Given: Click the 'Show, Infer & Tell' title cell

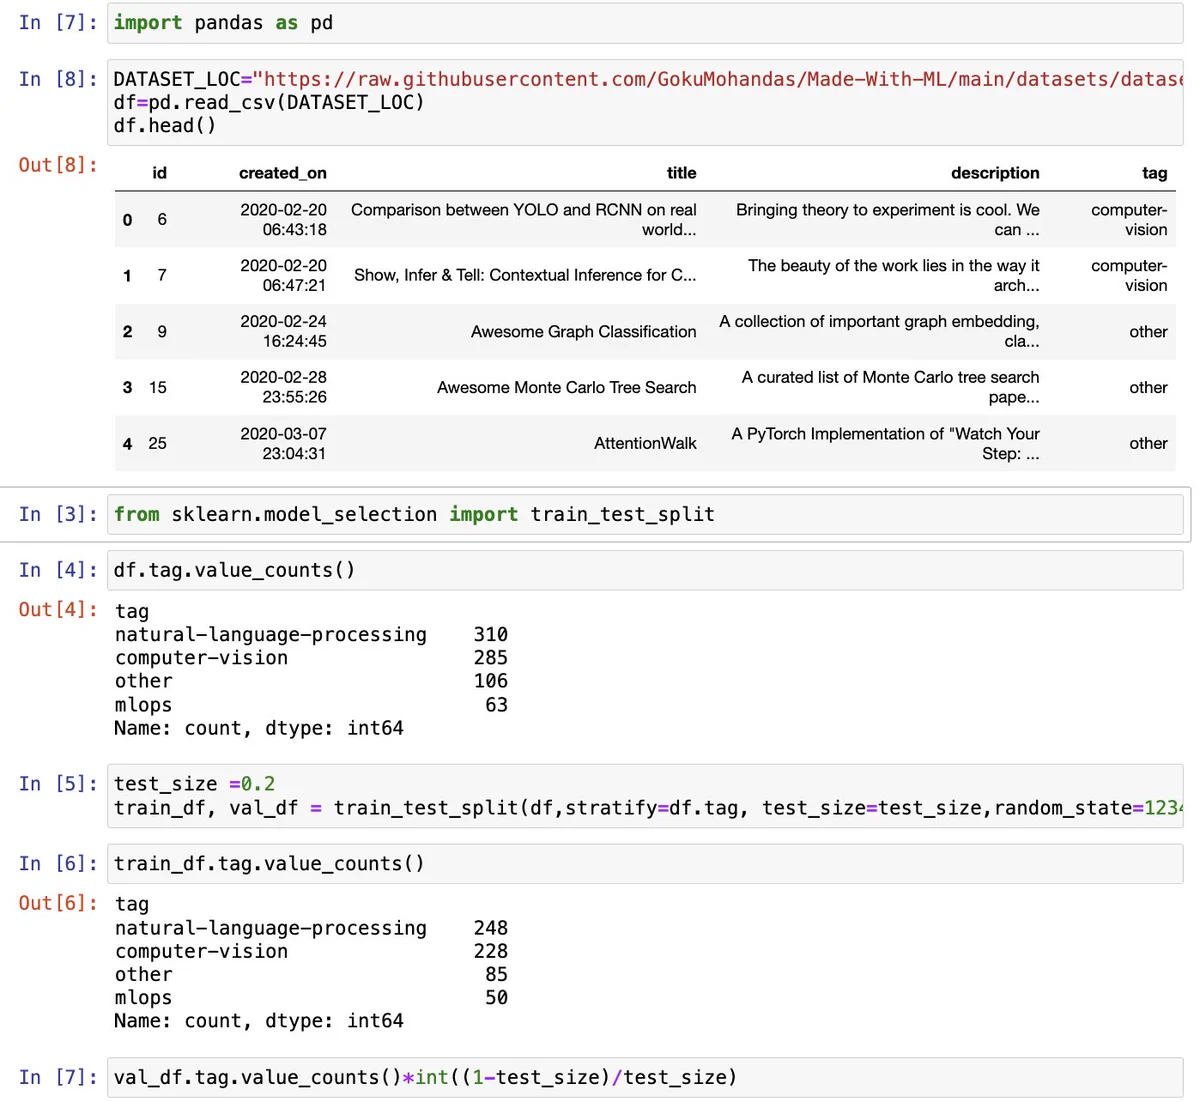Looking at the screenshot, I should (x=525, y=275).
